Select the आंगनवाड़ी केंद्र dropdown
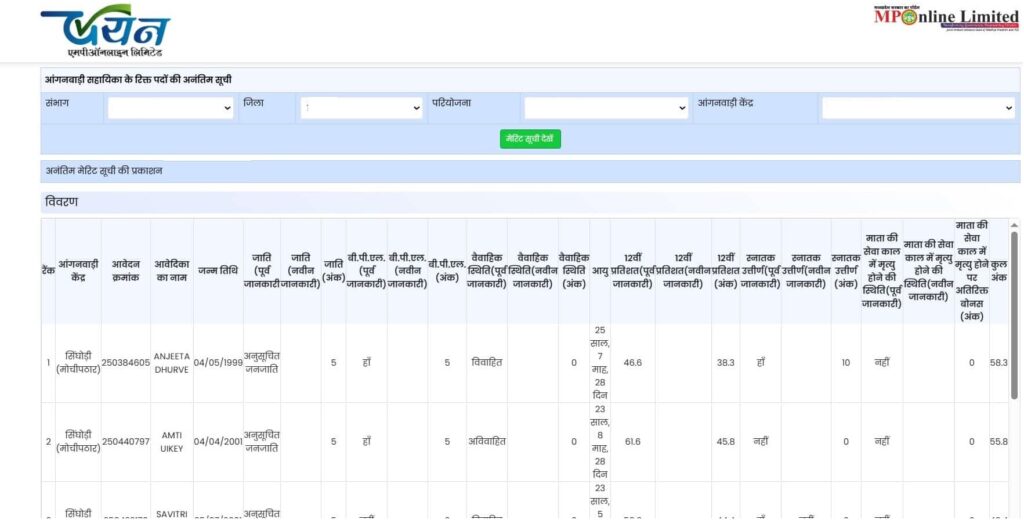The height and width of the screenshot is (530, 1024). [x=918, y=108]
